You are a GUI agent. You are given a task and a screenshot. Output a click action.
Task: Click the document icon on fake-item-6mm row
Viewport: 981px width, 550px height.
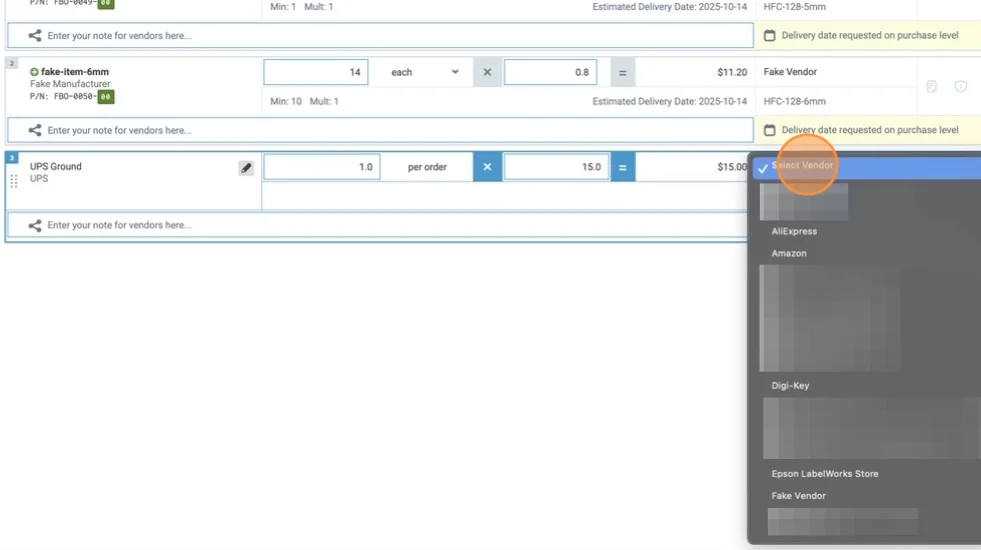(x=931, y=87)
